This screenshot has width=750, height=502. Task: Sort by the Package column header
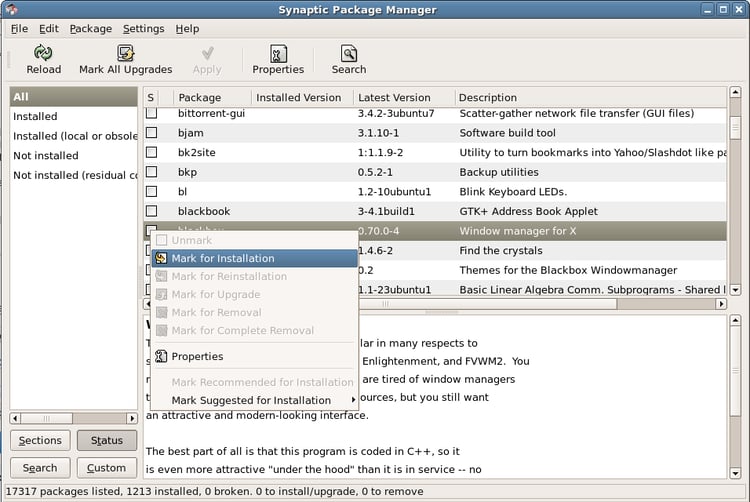[x=212, y=98]
